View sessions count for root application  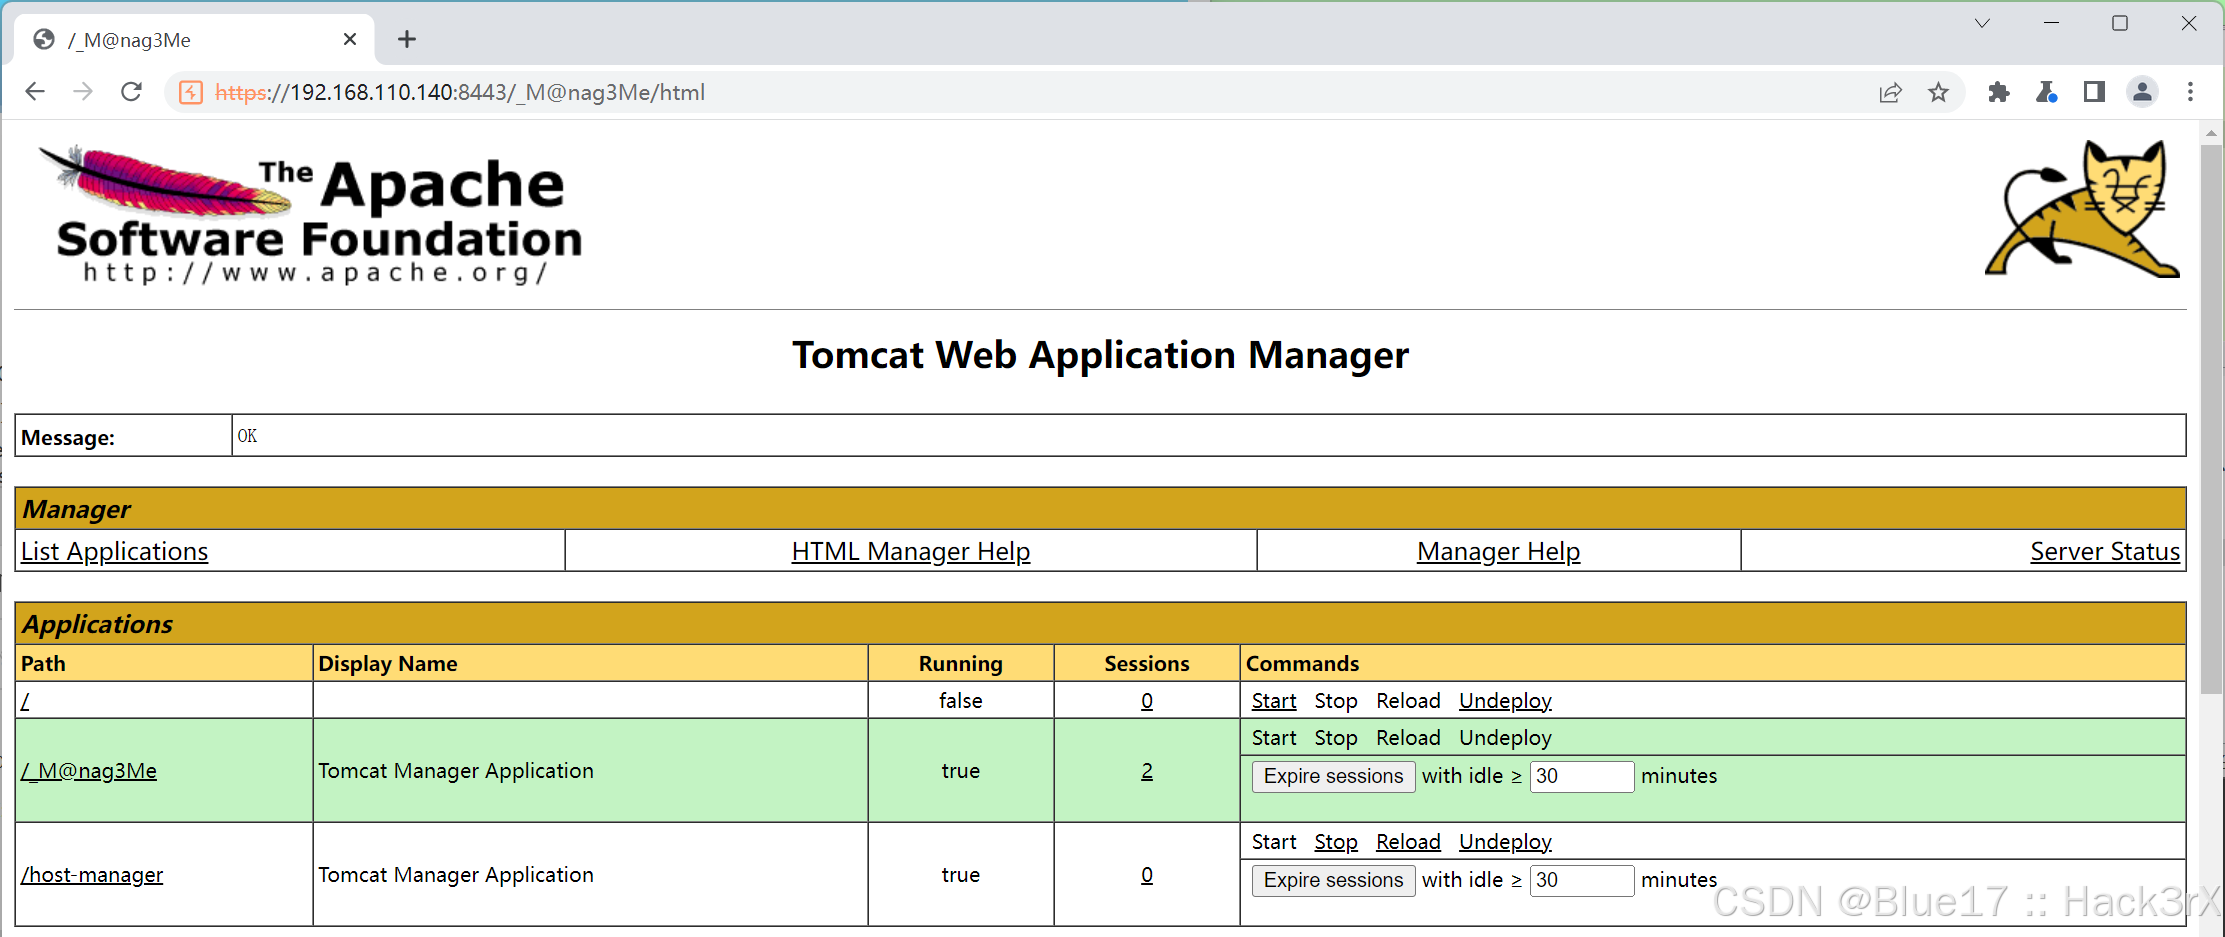(1147, 701)
